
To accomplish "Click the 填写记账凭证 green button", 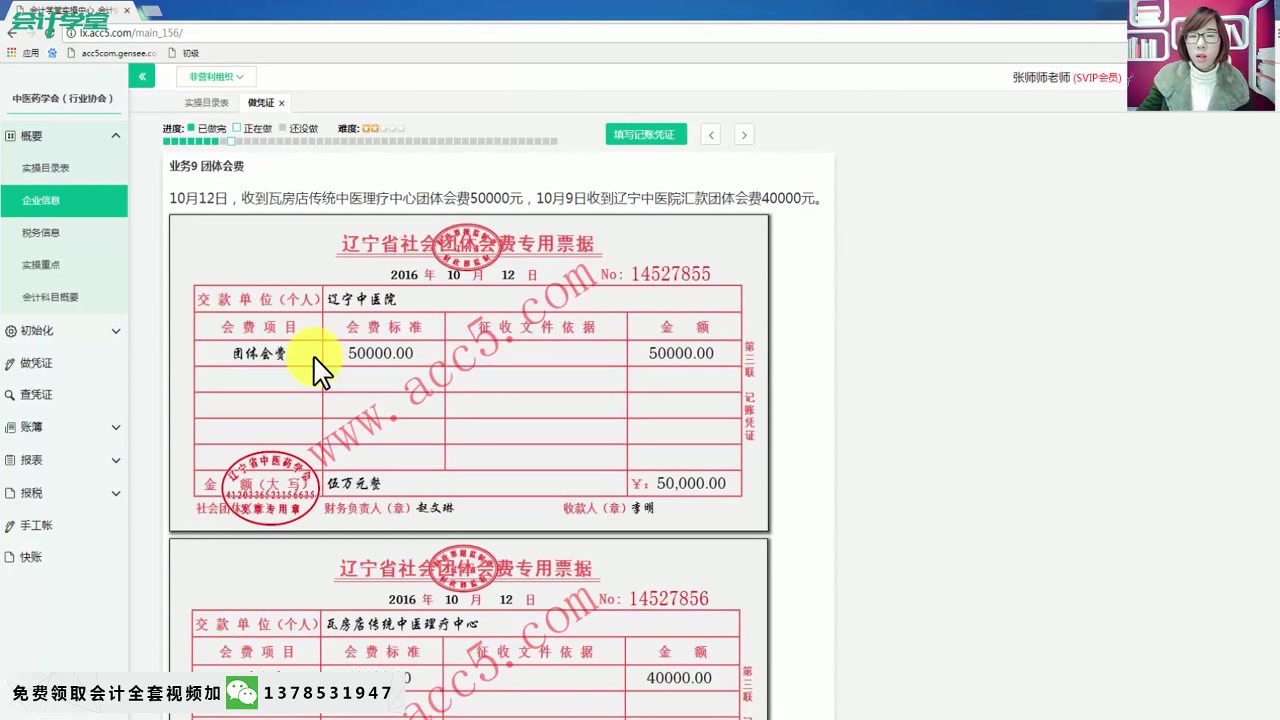I will pyautogui.click(x=645, y=133).
